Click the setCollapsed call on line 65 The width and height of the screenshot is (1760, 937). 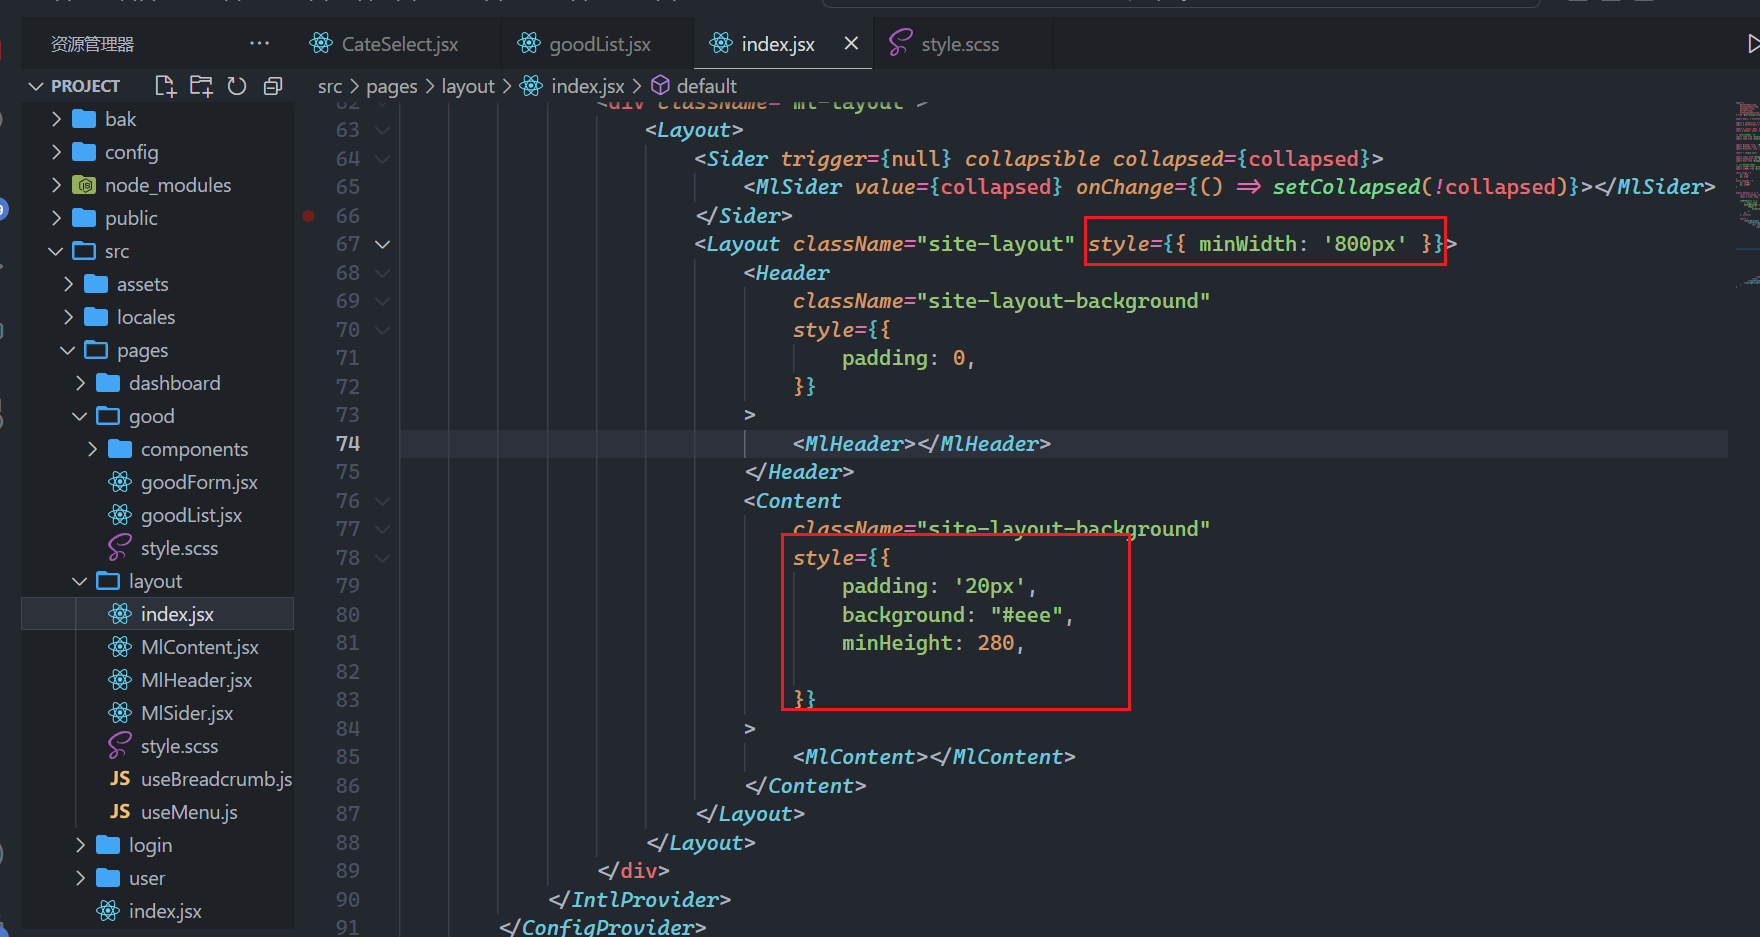coord(1346,187)
